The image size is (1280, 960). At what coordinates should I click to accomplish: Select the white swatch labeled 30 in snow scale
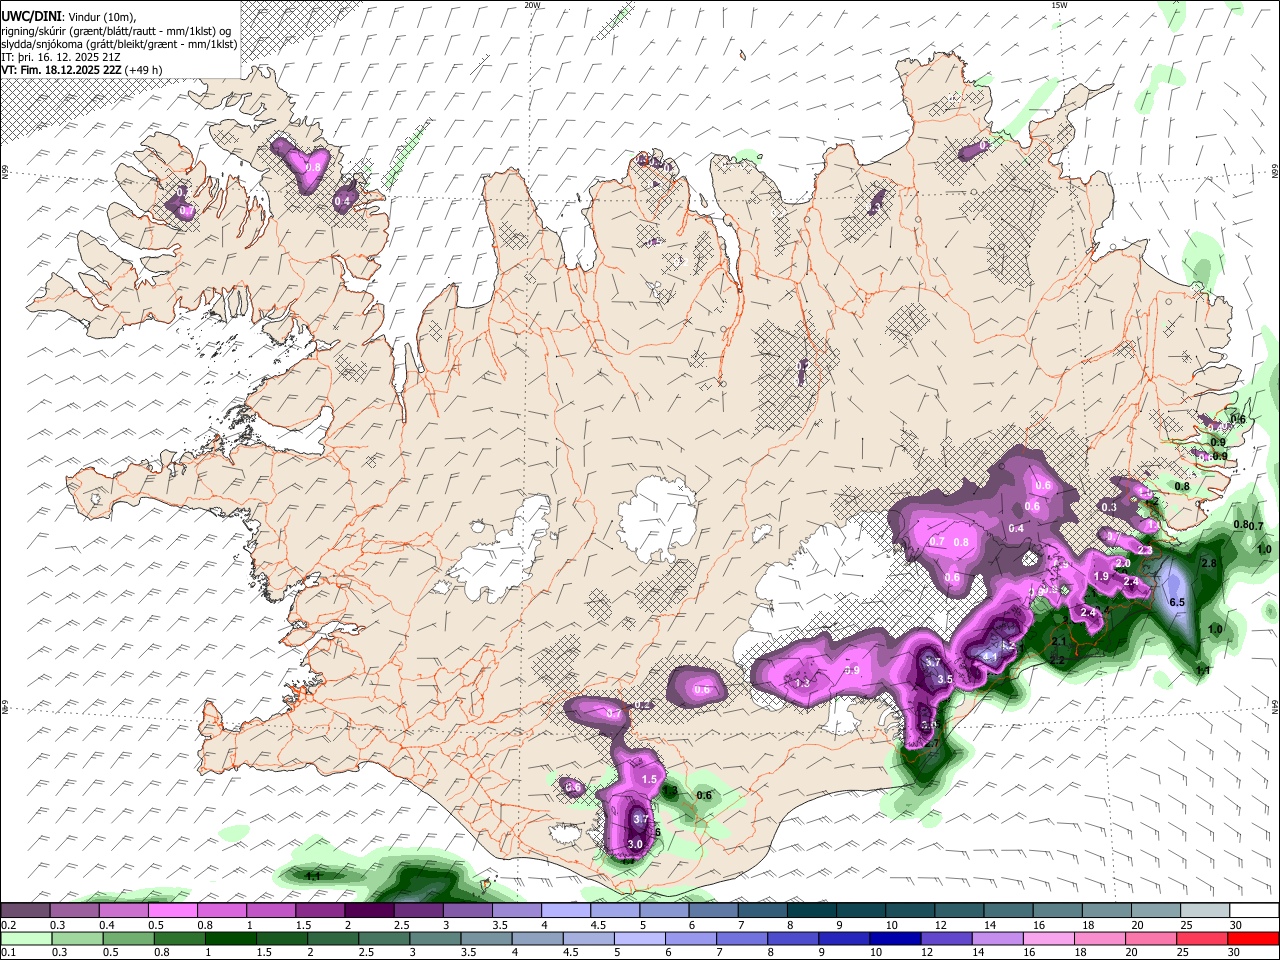pyautogui.click(x=1253, y=910)
